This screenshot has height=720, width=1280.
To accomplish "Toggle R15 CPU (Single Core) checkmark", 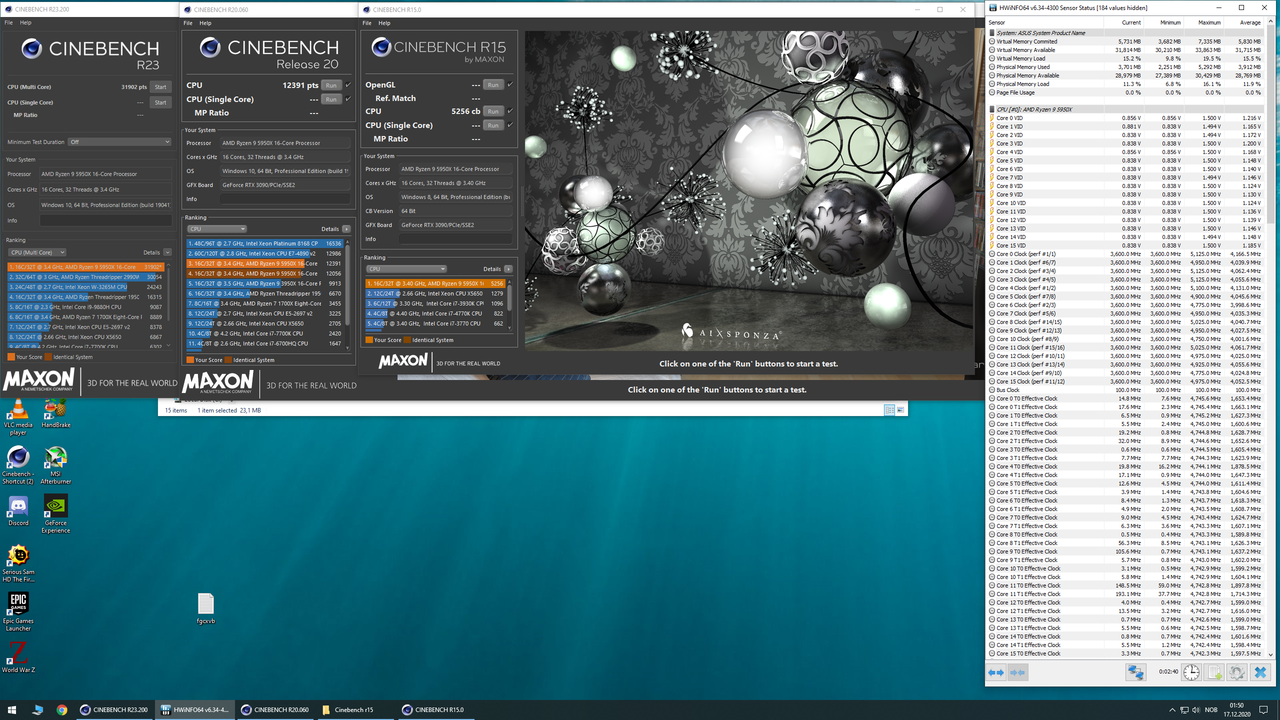I will pyautogui.click(x=510, y=125).
